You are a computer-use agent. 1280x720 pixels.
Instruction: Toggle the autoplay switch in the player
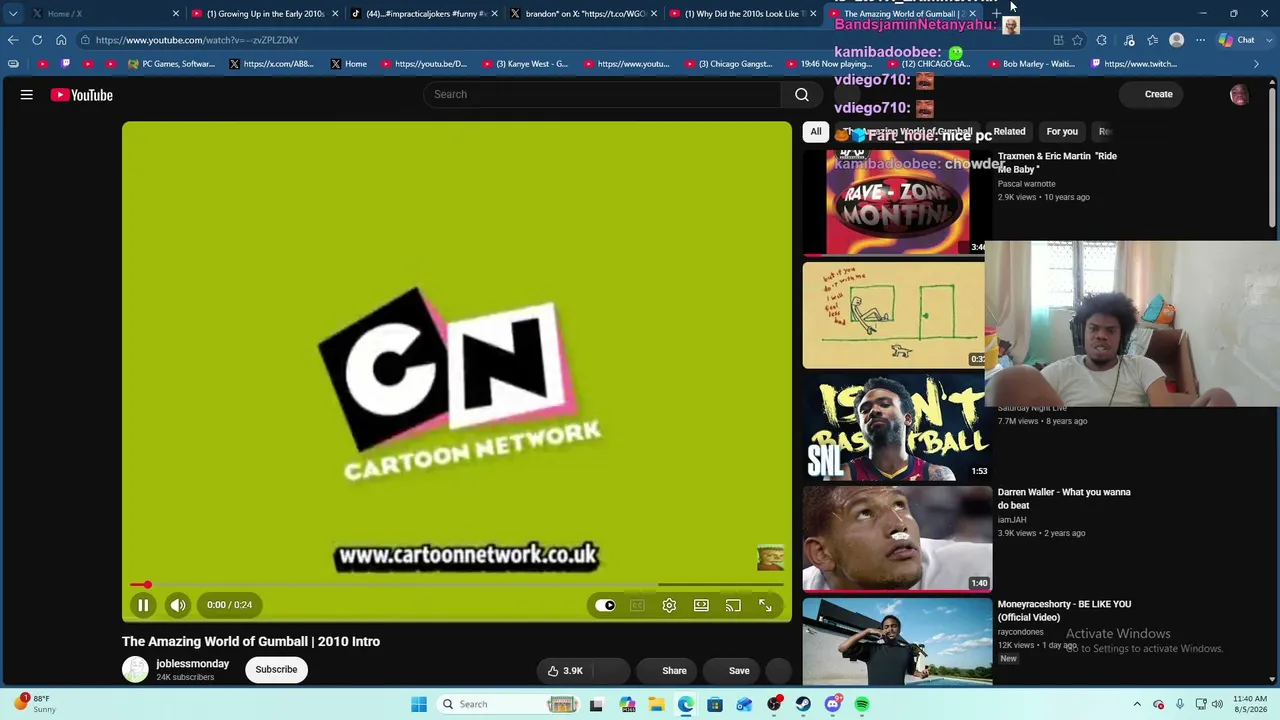pos(605,605)
